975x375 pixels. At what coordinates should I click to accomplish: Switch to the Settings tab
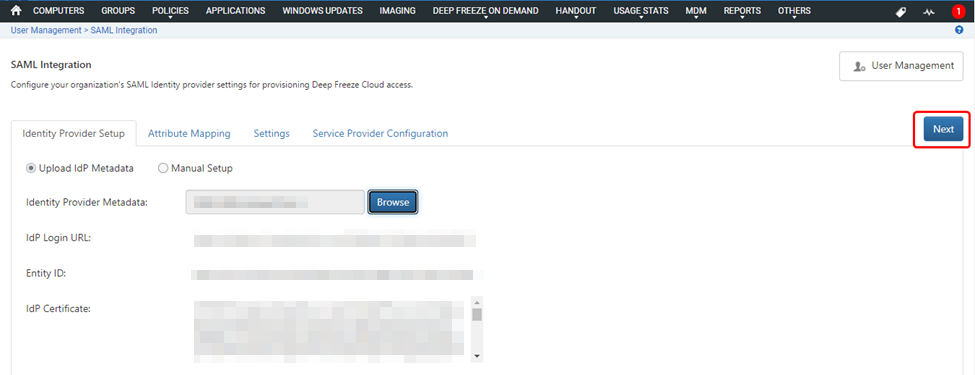(x=271, y=133)
